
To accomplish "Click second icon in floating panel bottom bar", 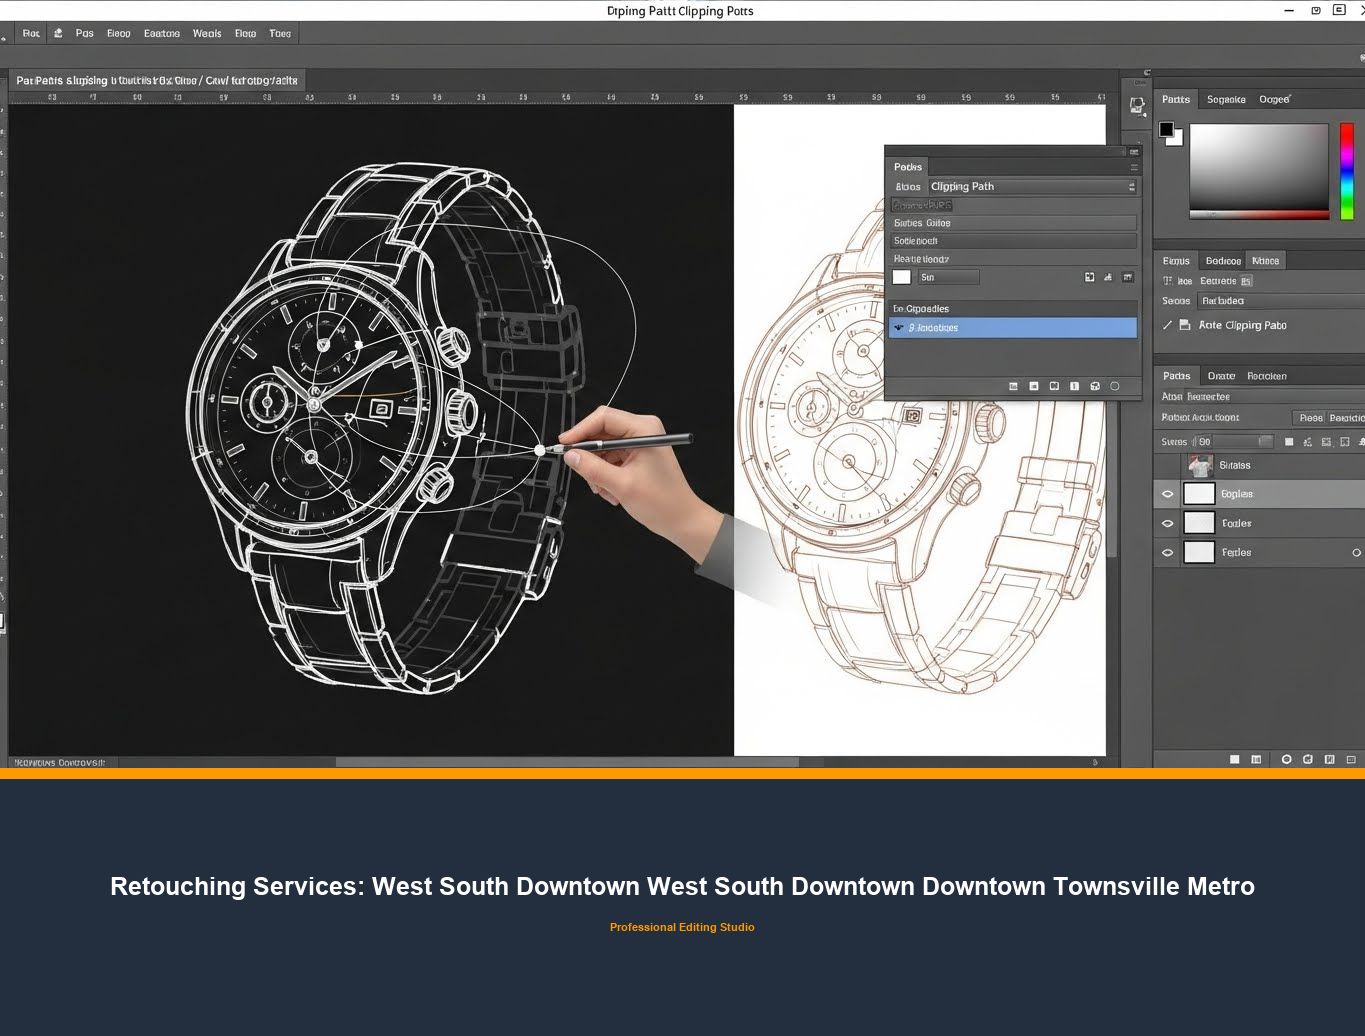I will 1034,386.
